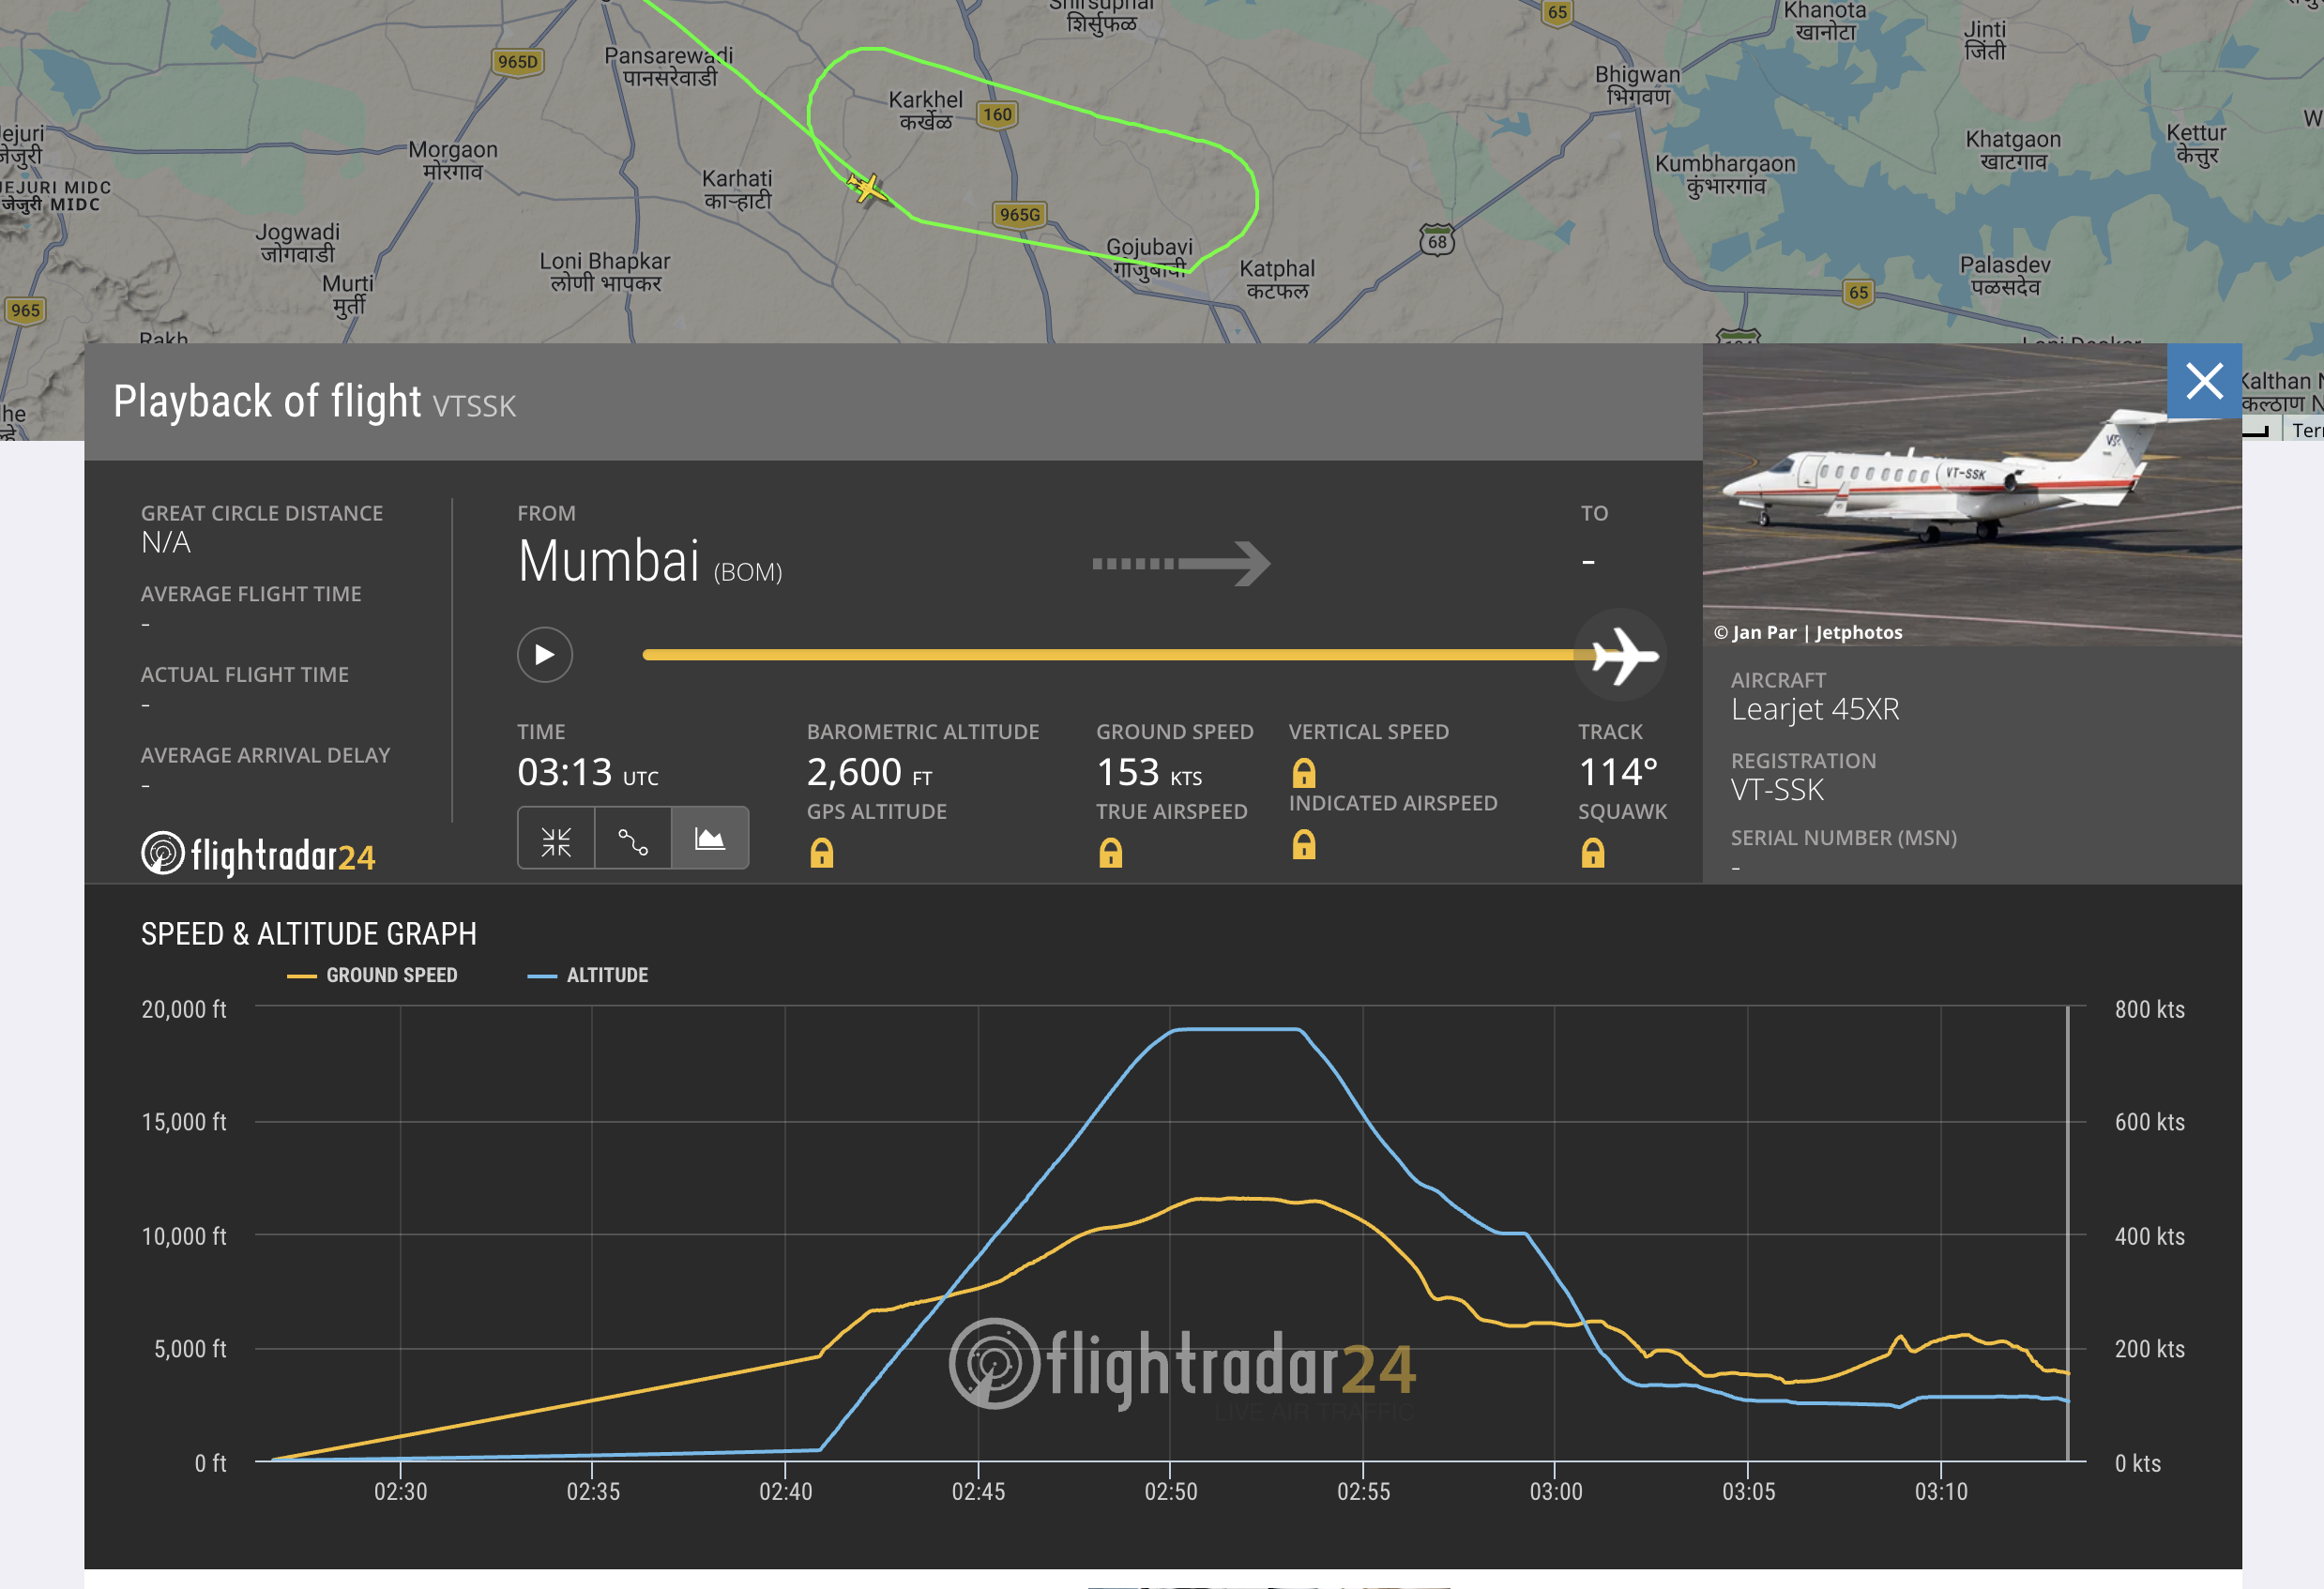Click the lock icon under Squawk

coord(1593,853)
